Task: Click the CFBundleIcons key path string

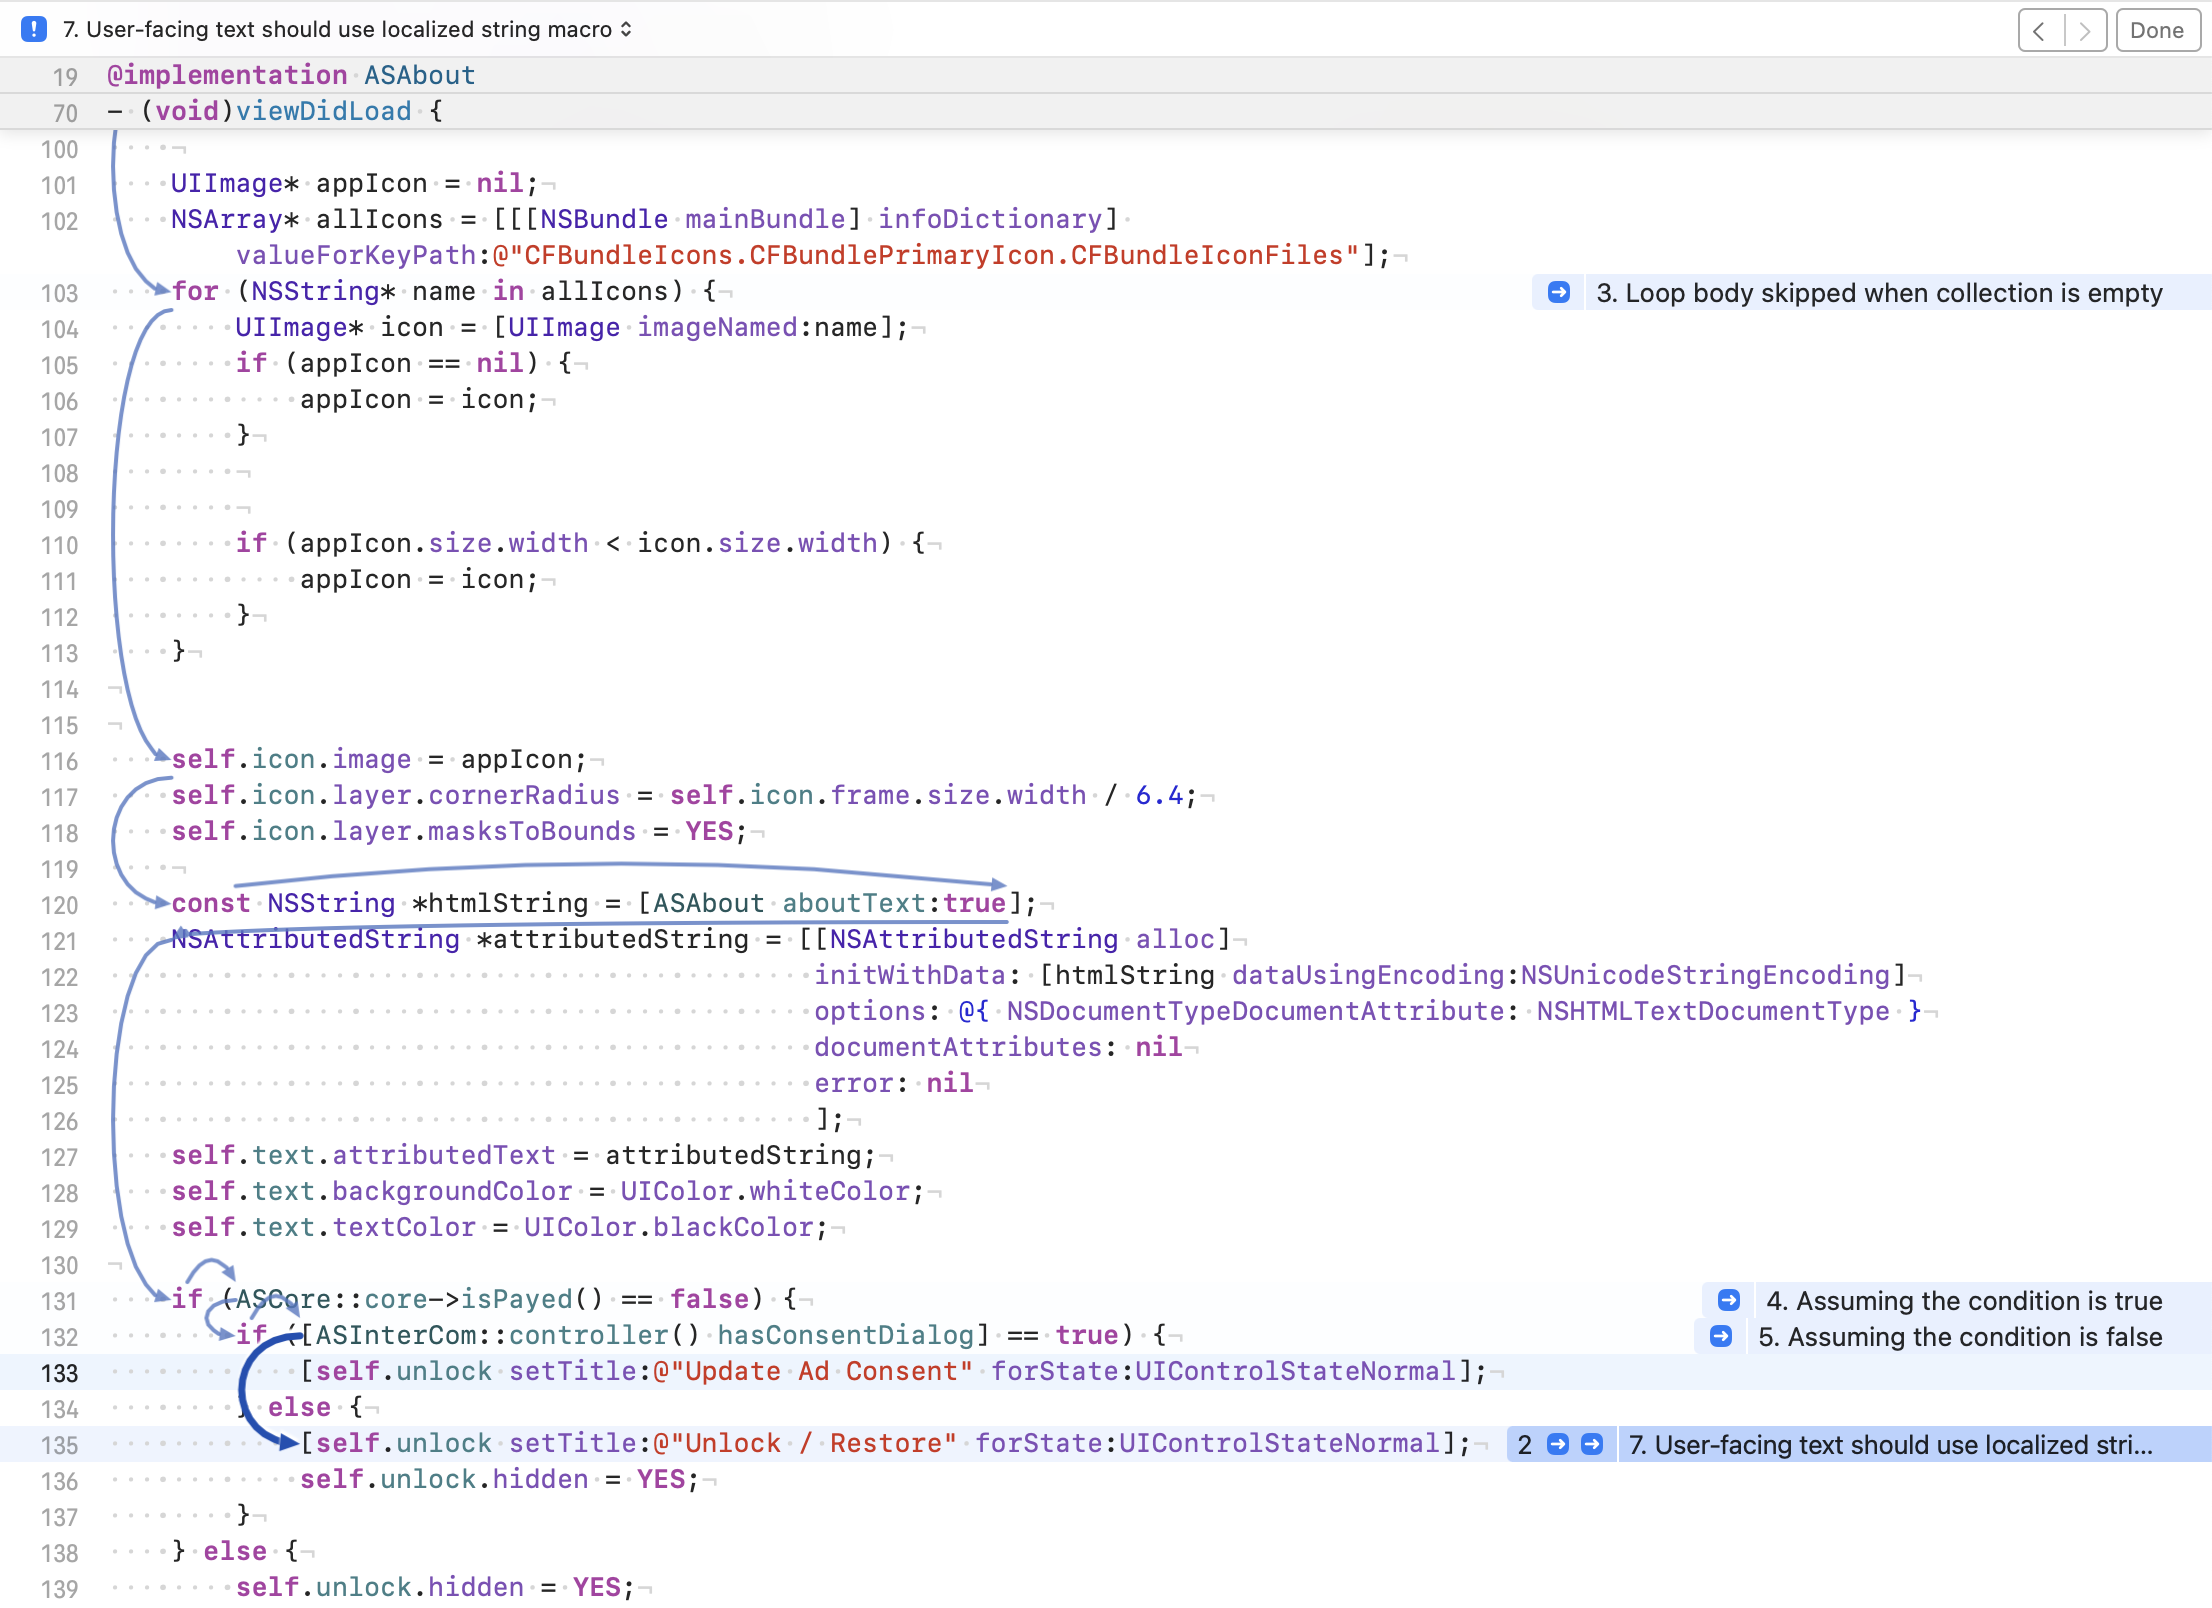Action: 926,255
